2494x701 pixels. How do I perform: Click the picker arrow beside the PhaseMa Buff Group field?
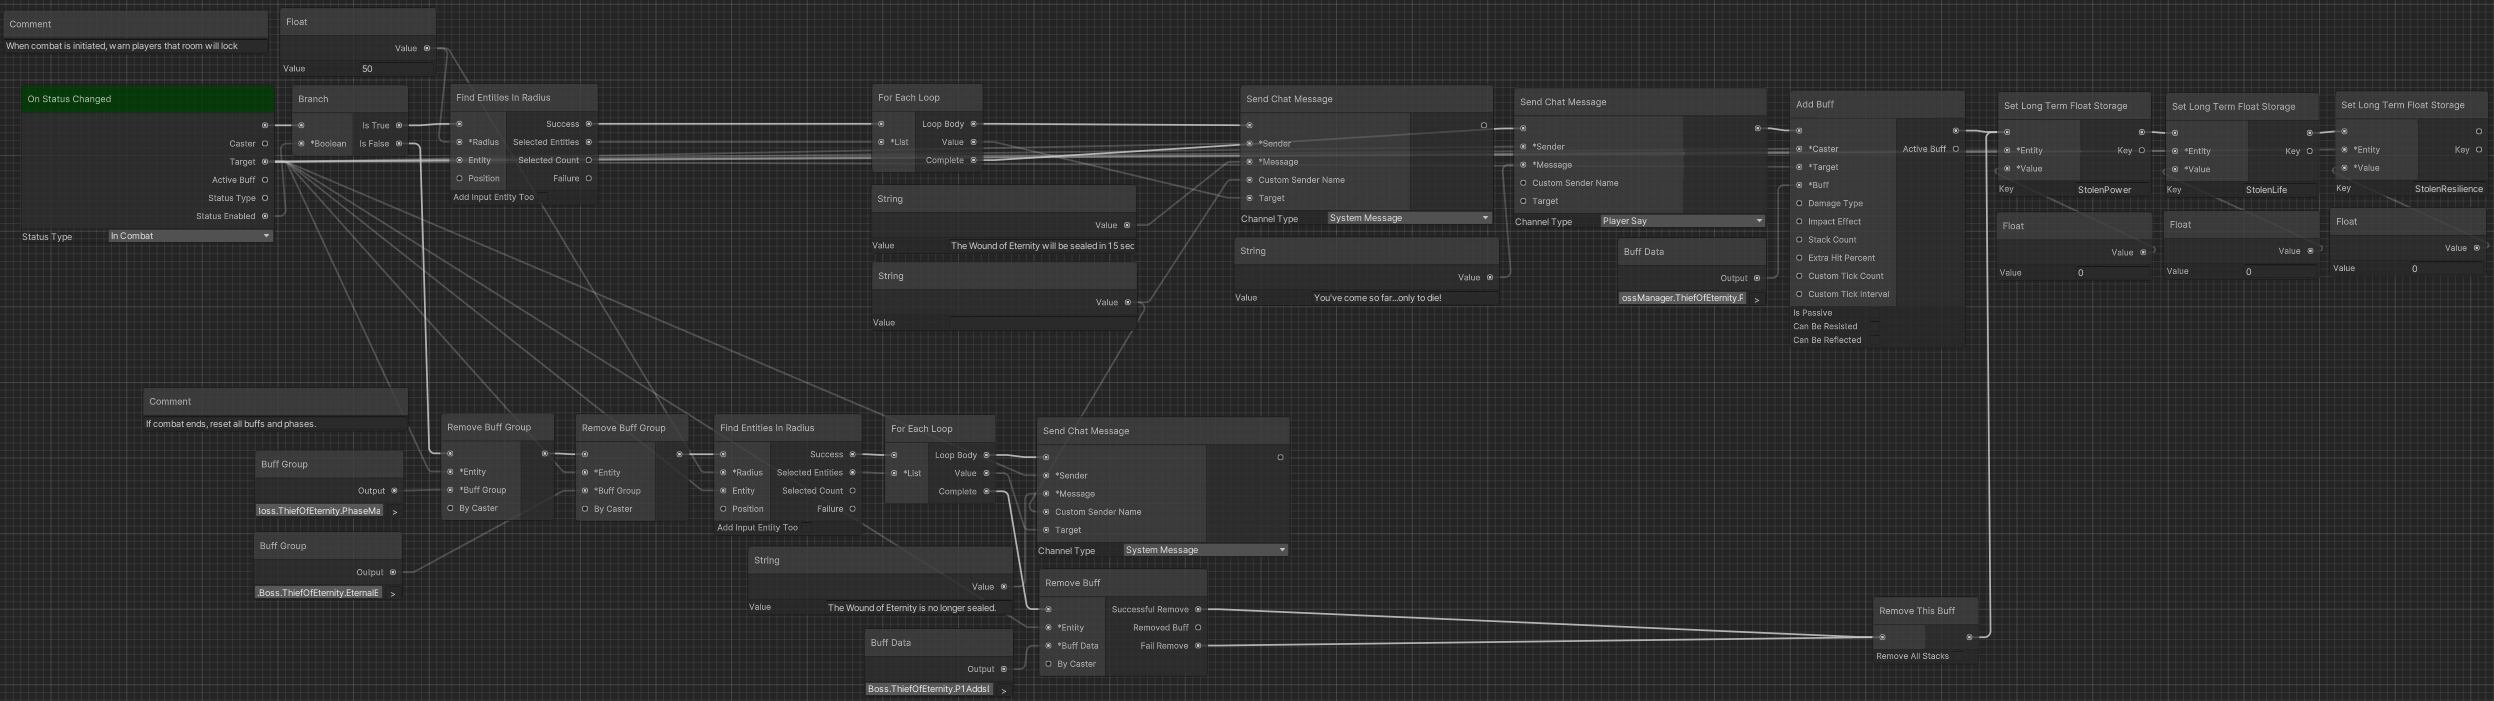[x=394, y=512]
